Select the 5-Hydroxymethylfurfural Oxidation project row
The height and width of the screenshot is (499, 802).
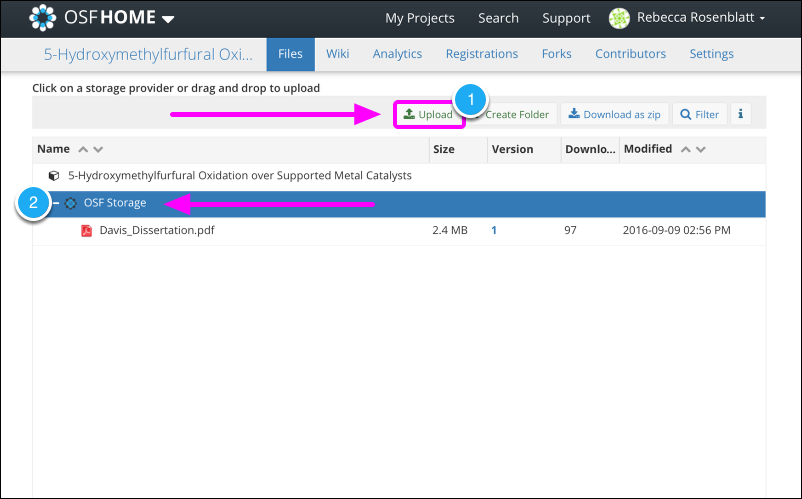click(x=399, y=176)
